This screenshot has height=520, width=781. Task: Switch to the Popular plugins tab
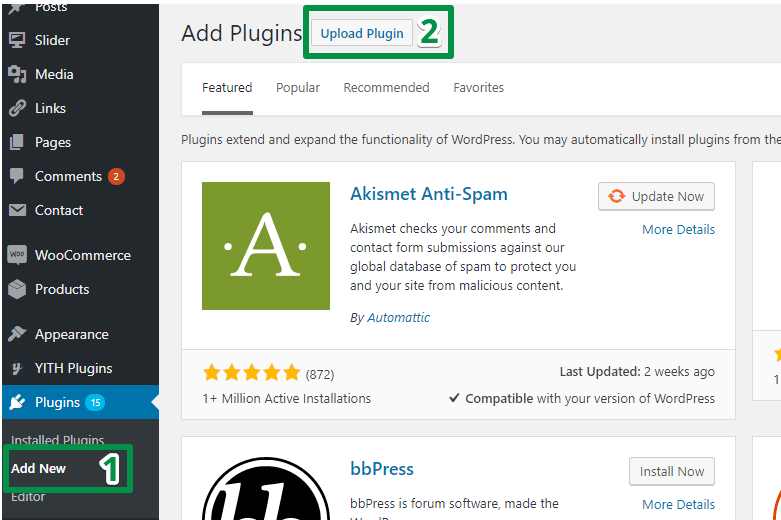tap(298, 88)
